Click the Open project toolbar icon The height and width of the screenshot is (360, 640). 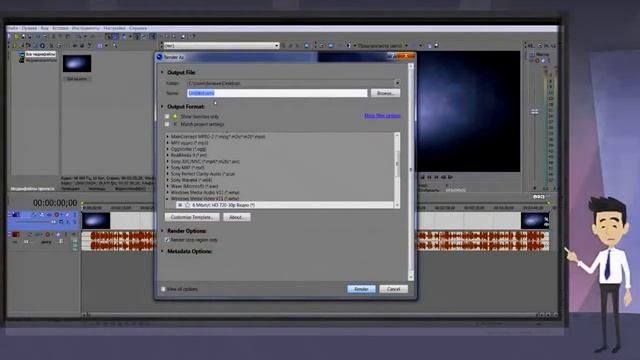click(x=16, y=36)
